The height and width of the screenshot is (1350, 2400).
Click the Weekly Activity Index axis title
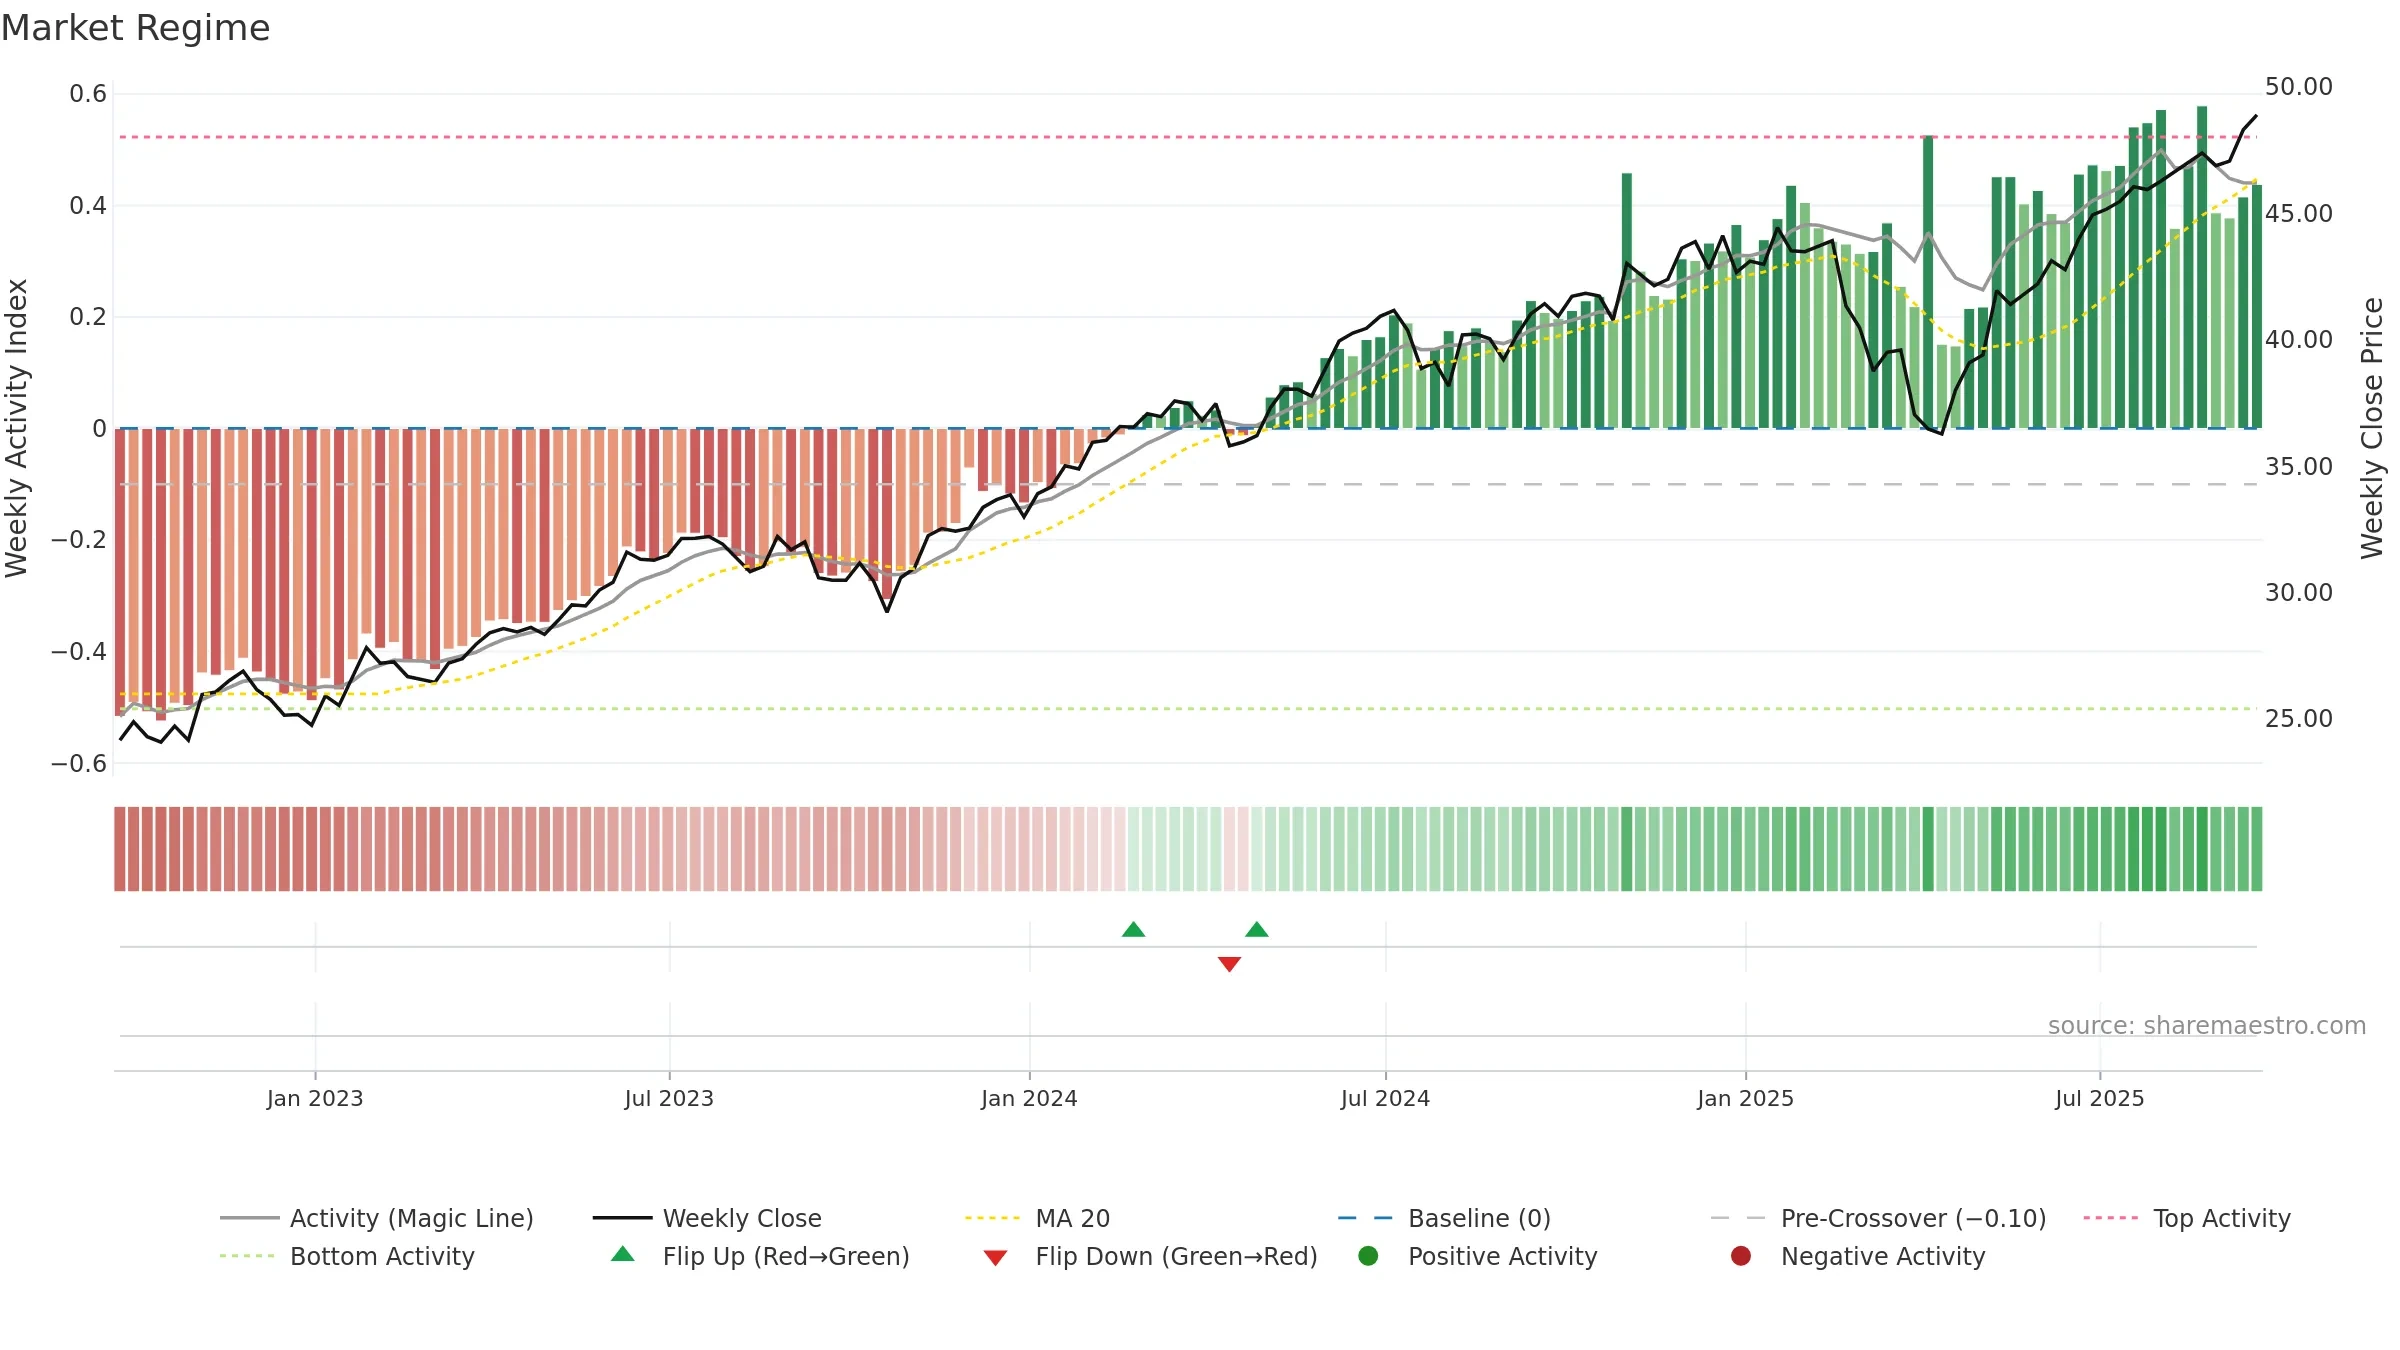pyautogui.click(x=17, y=428)
